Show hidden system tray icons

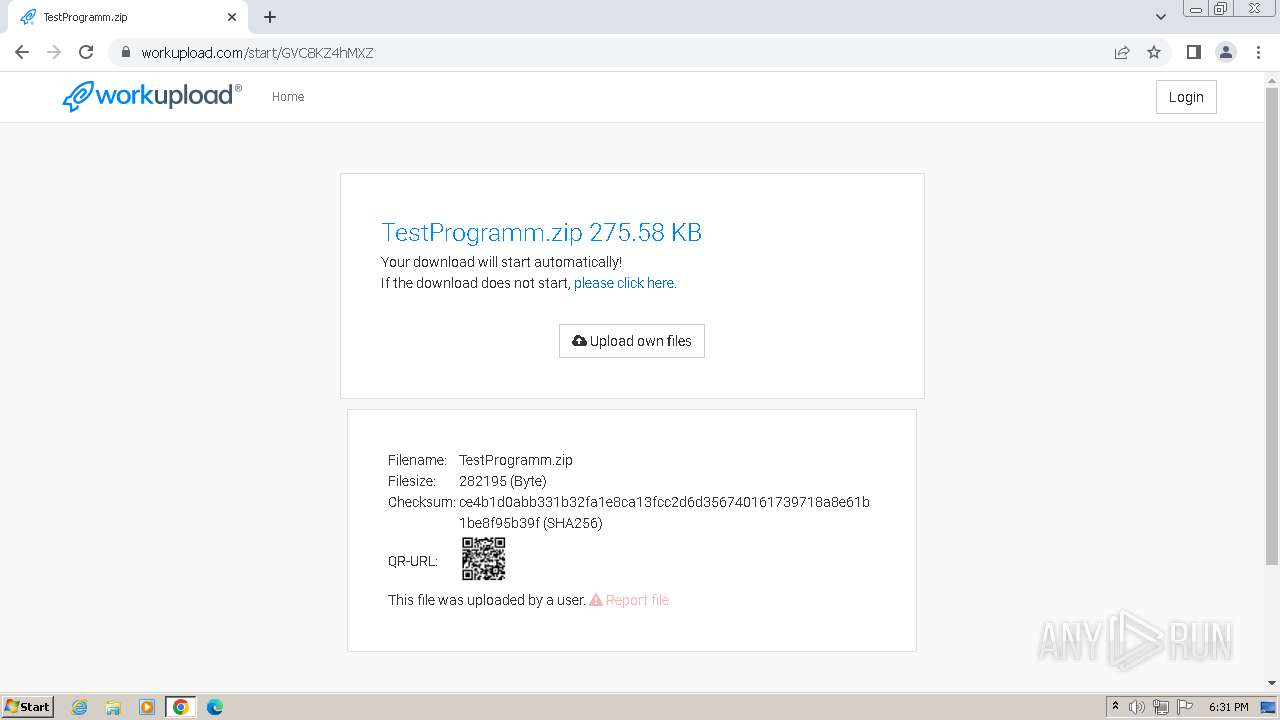click(1115, 707)
